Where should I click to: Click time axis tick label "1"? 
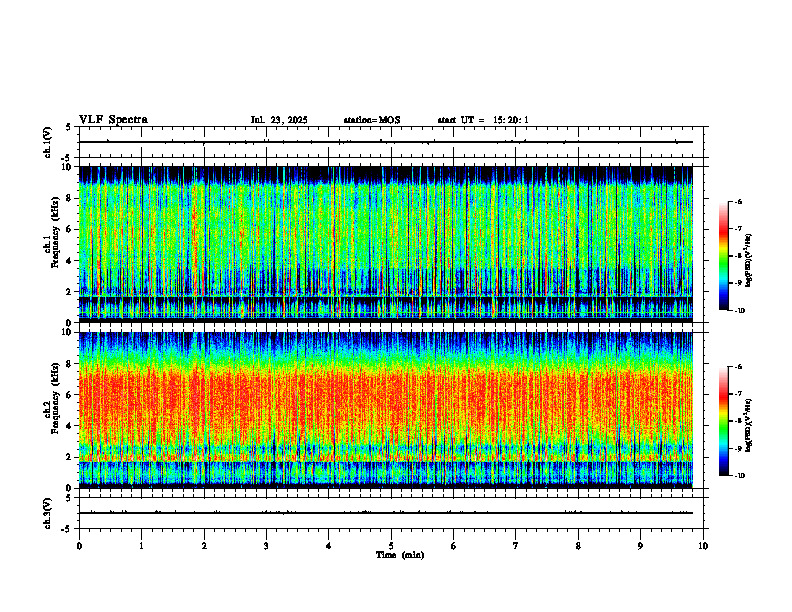click(x=141, y=546)
